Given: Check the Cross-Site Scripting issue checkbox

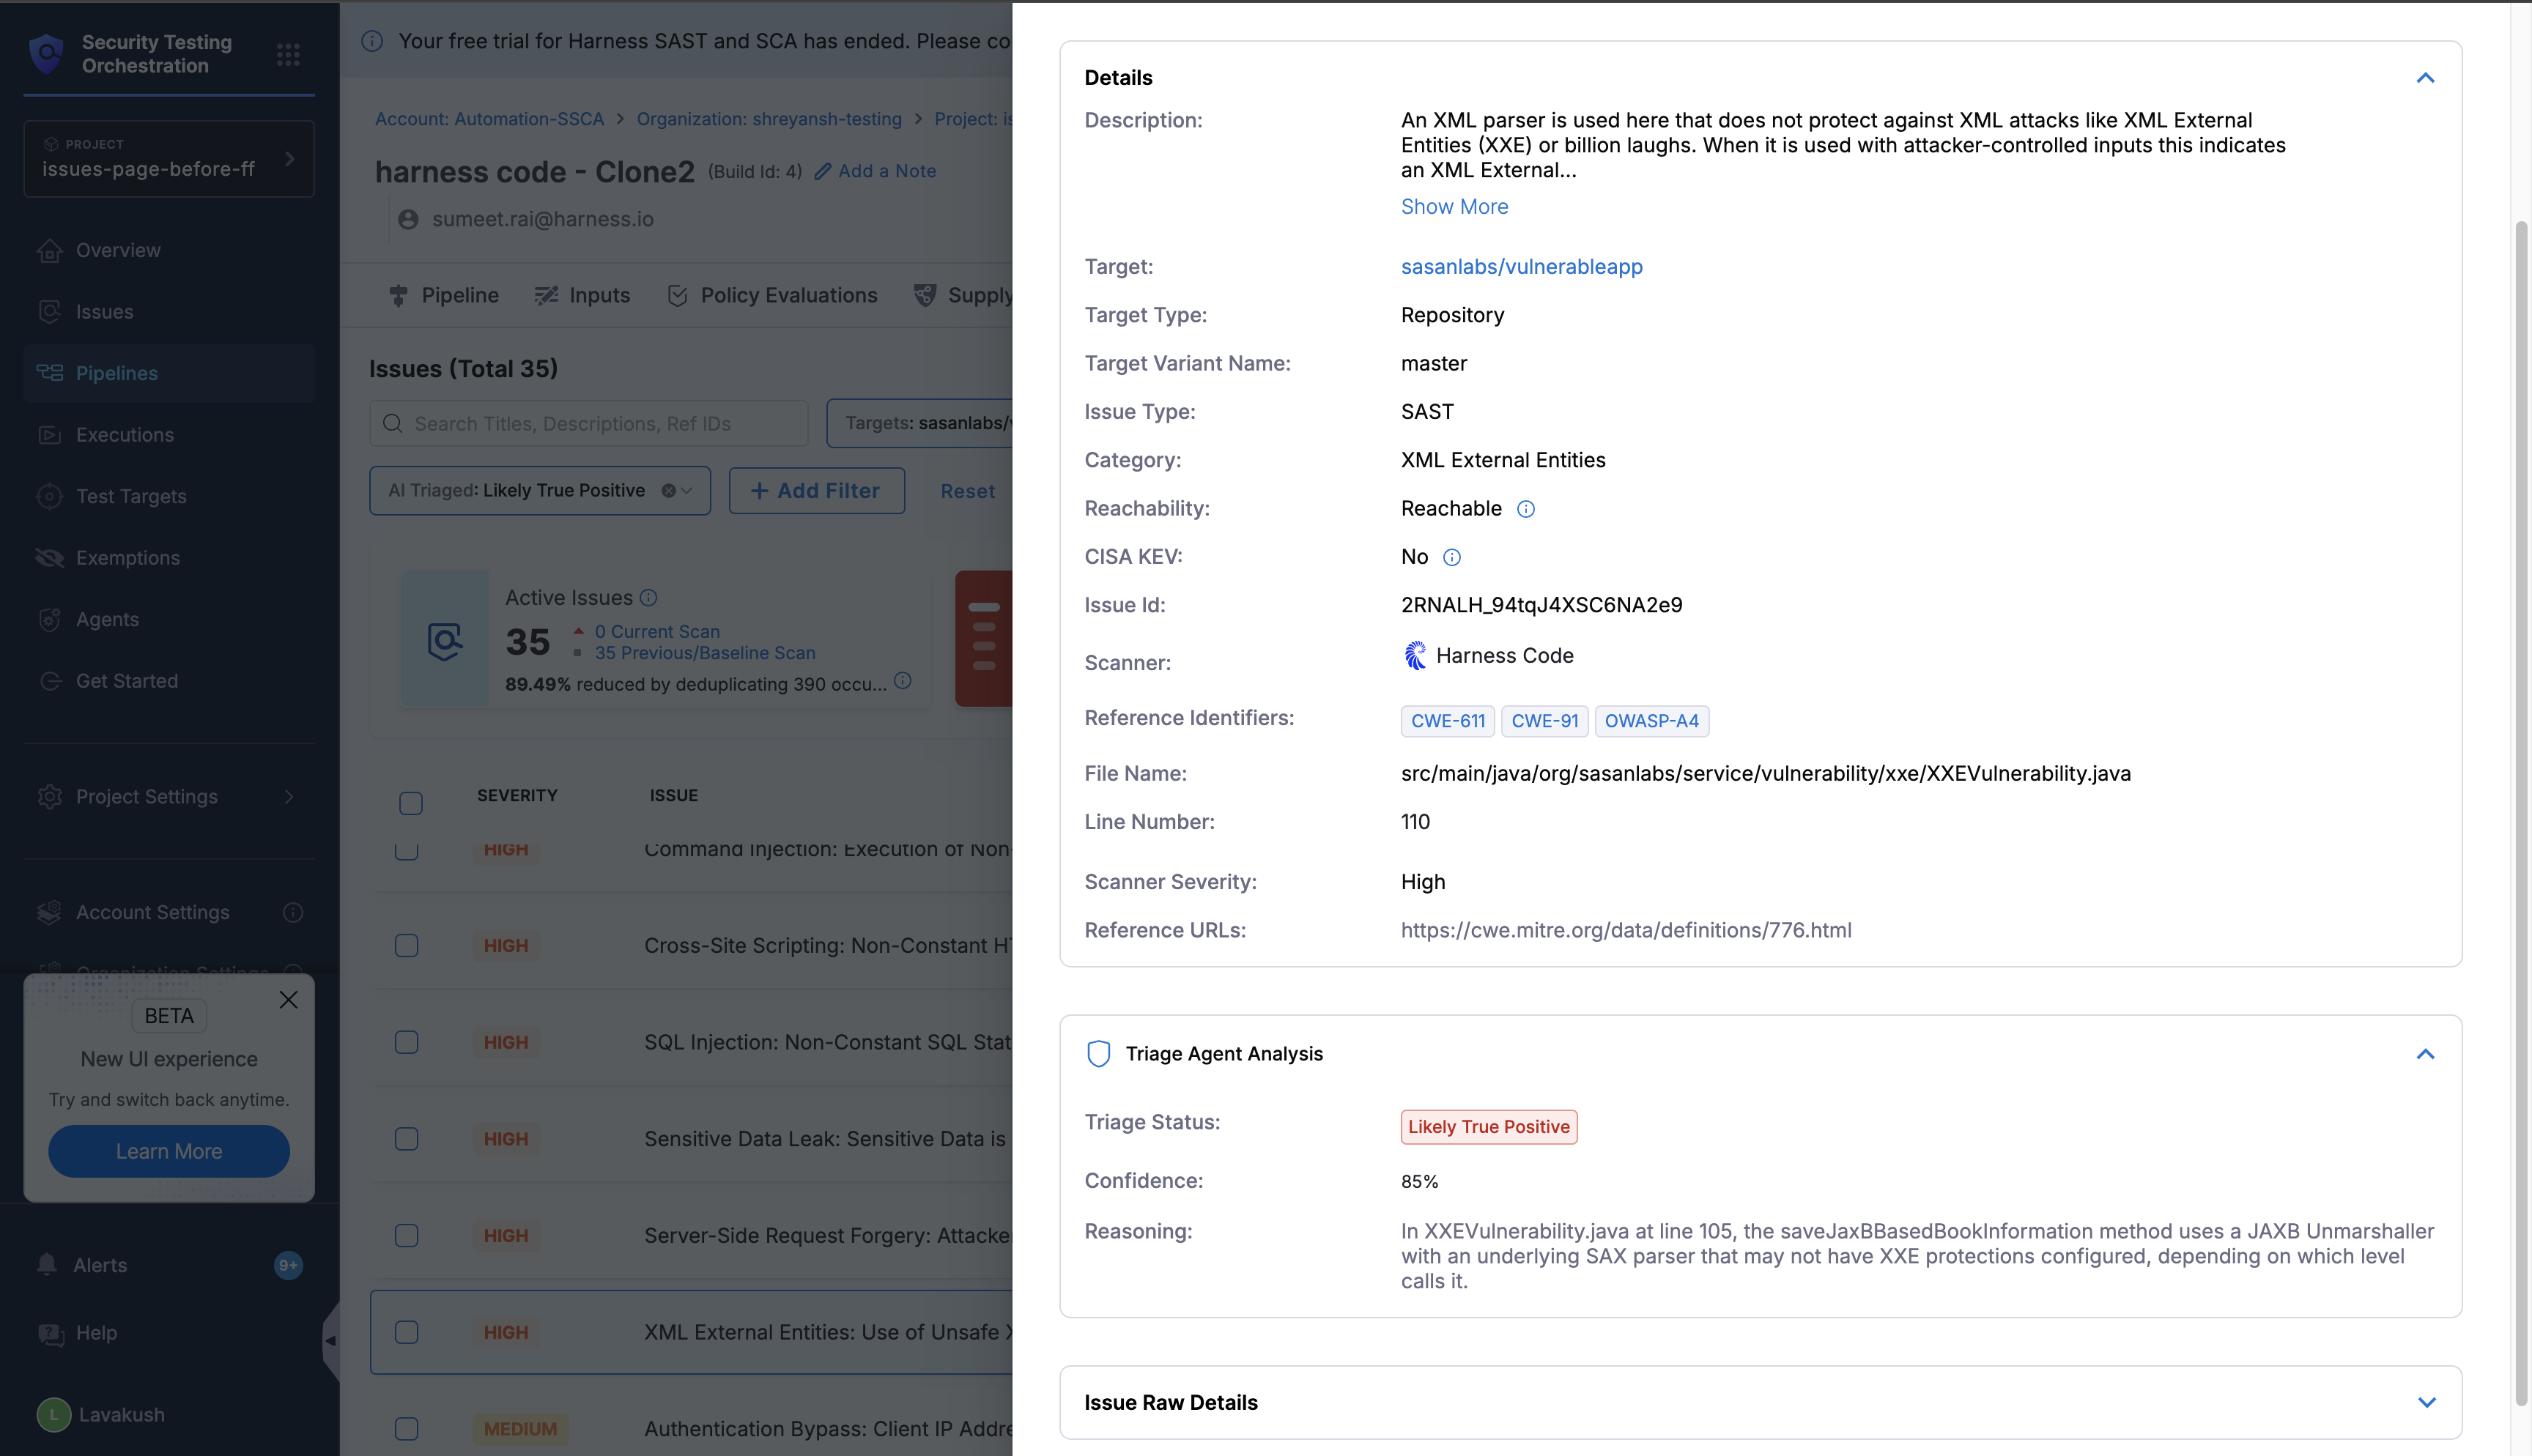Looking at the screenshot, I should (407, 946).
